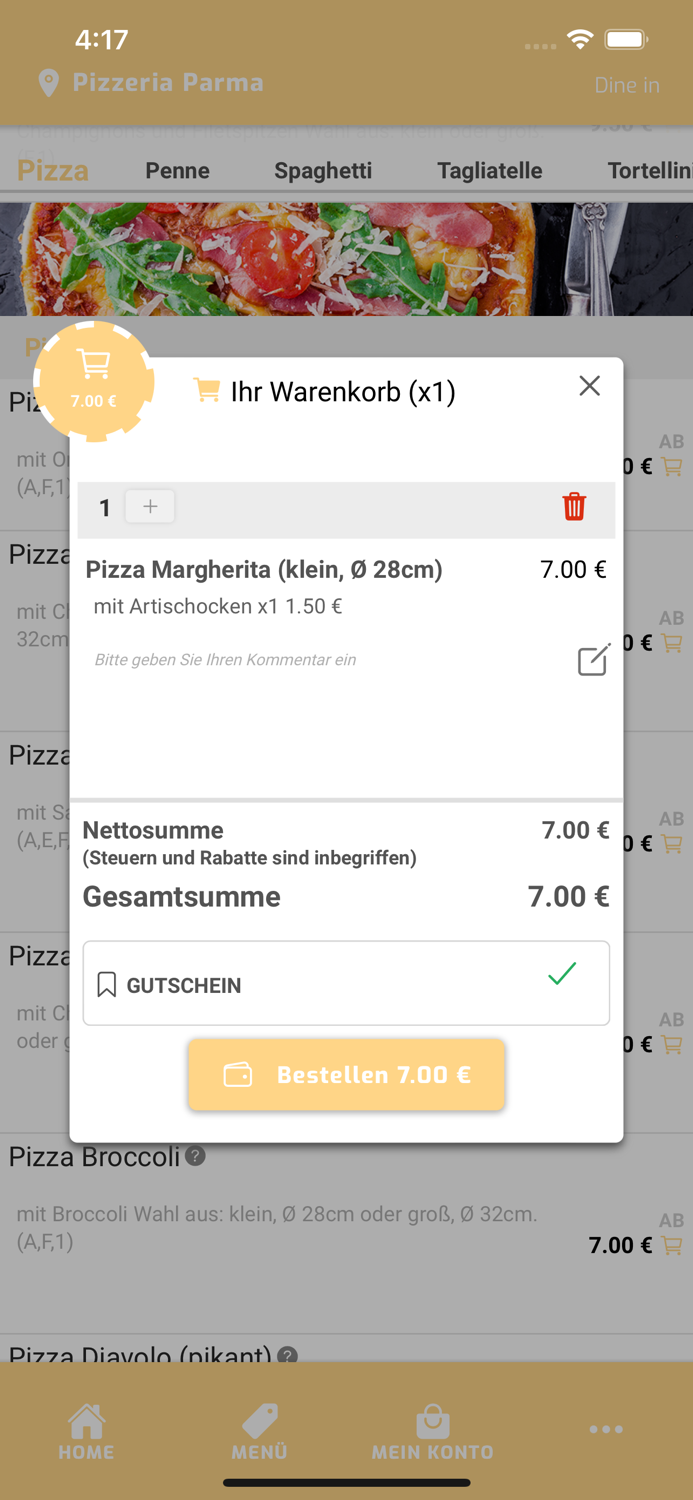Open the help tooltip beside Pizza Broccoli

194,1157
